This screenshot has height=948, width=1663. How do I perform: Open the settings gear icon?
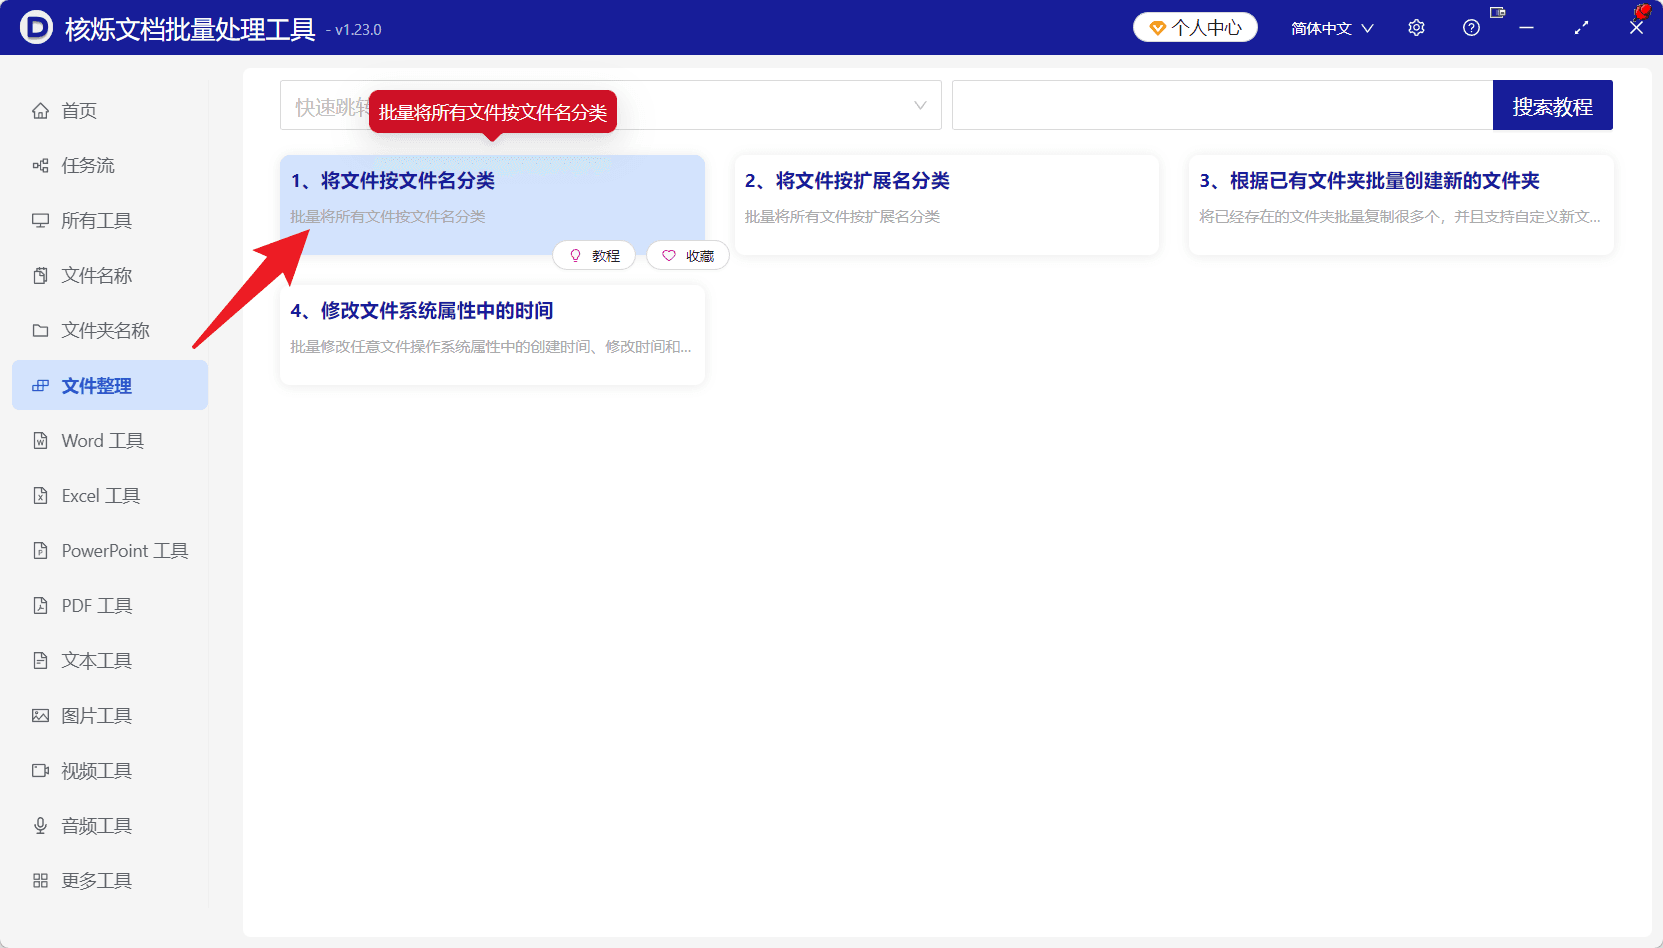point(1416,28)
